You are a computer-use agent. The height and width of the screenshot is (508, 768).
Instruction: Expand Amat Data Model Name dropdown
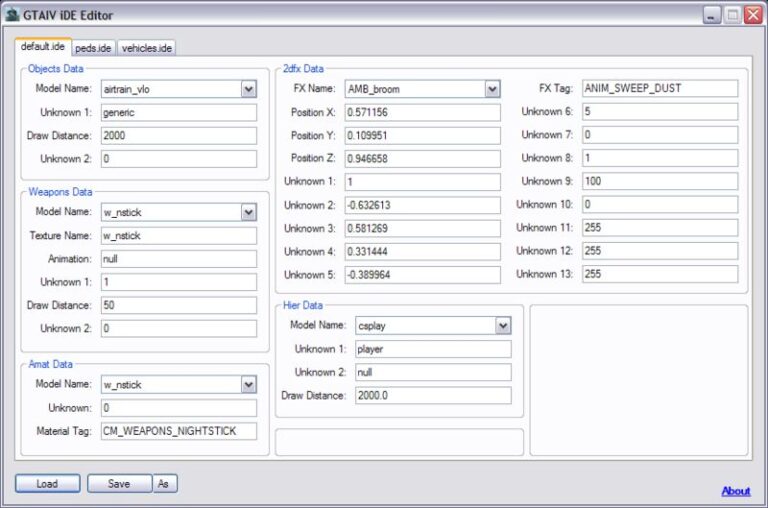[249, 385]
